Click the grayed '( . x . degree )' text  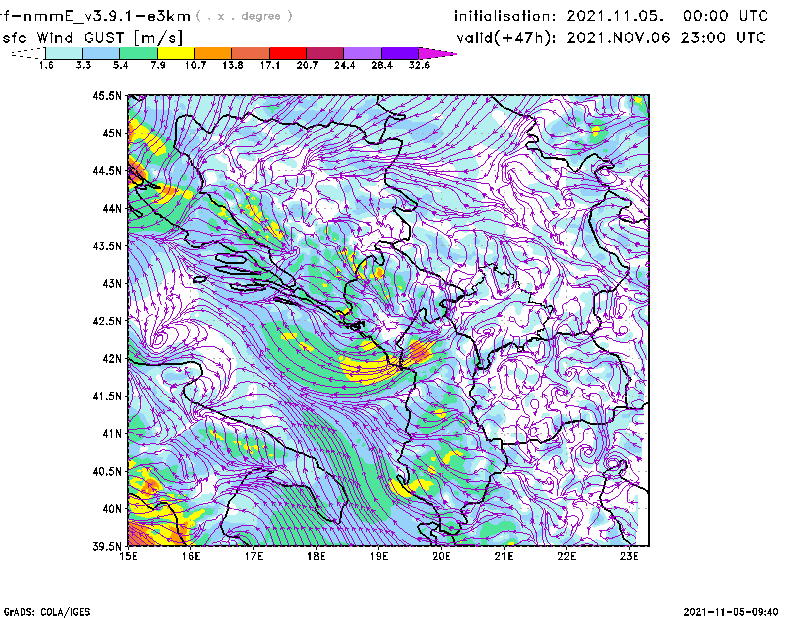(x=244, y=16)
